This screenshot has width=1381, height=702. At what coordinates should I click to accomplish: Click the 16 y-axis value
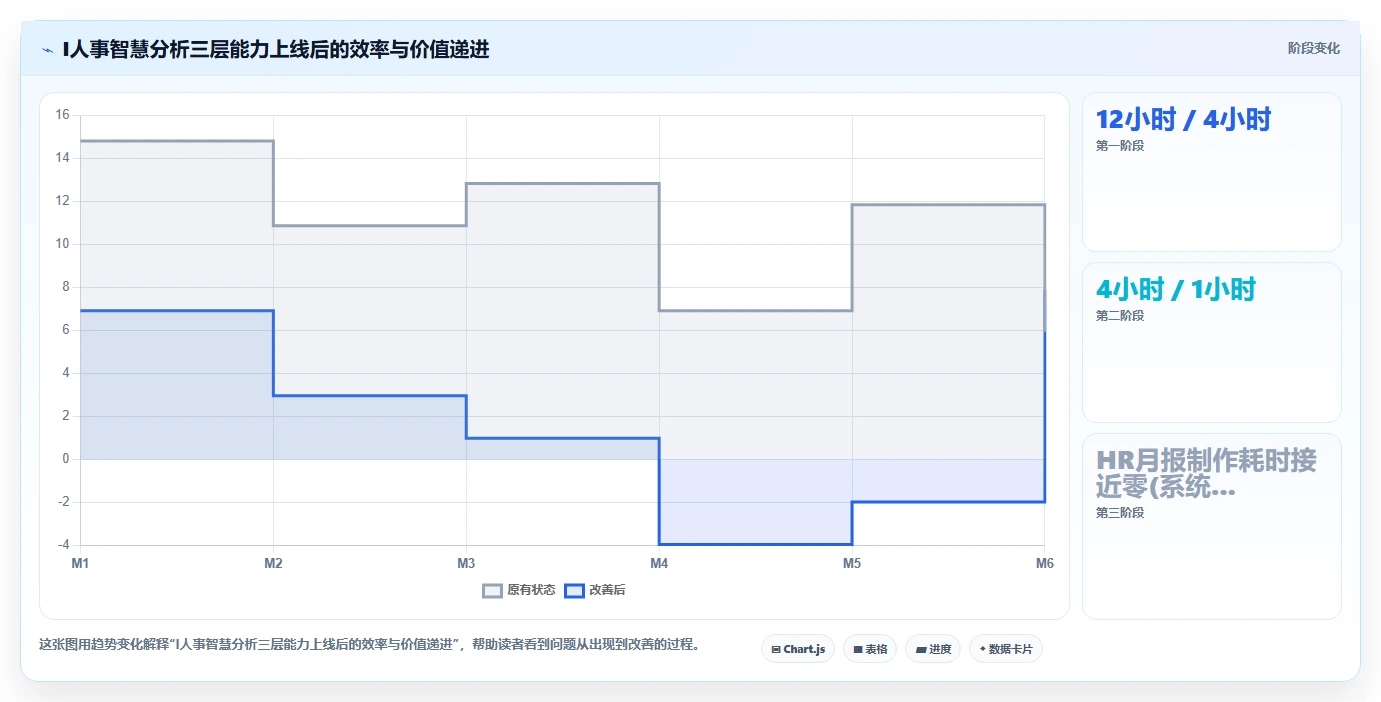click(x=62, y=115)
